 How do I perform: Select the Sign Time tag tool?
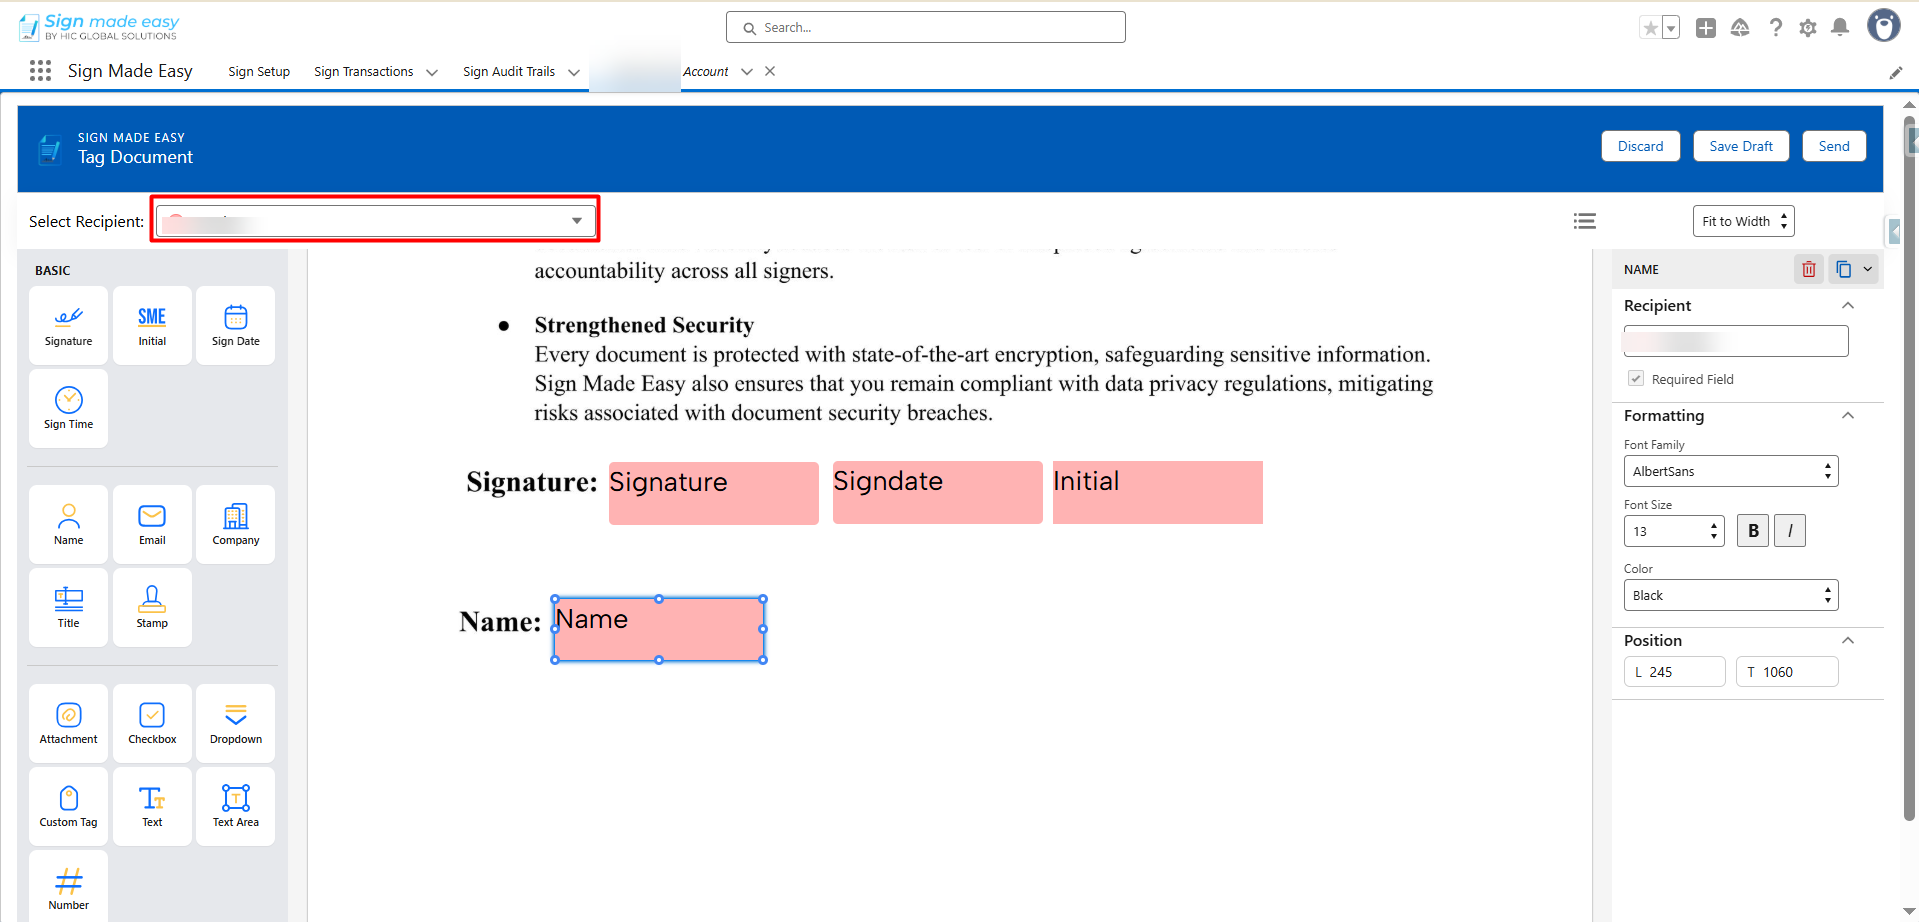click(68, 409)
